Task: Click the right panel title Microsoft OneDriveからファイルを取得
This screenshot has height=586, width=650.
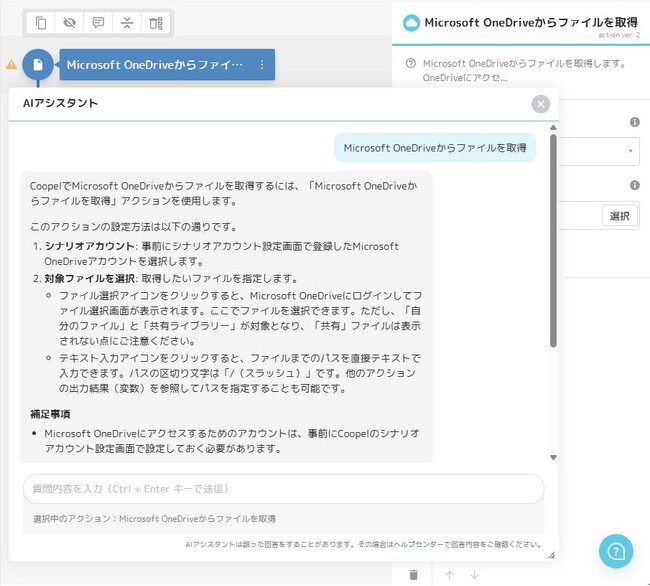Action: point(531,22)
